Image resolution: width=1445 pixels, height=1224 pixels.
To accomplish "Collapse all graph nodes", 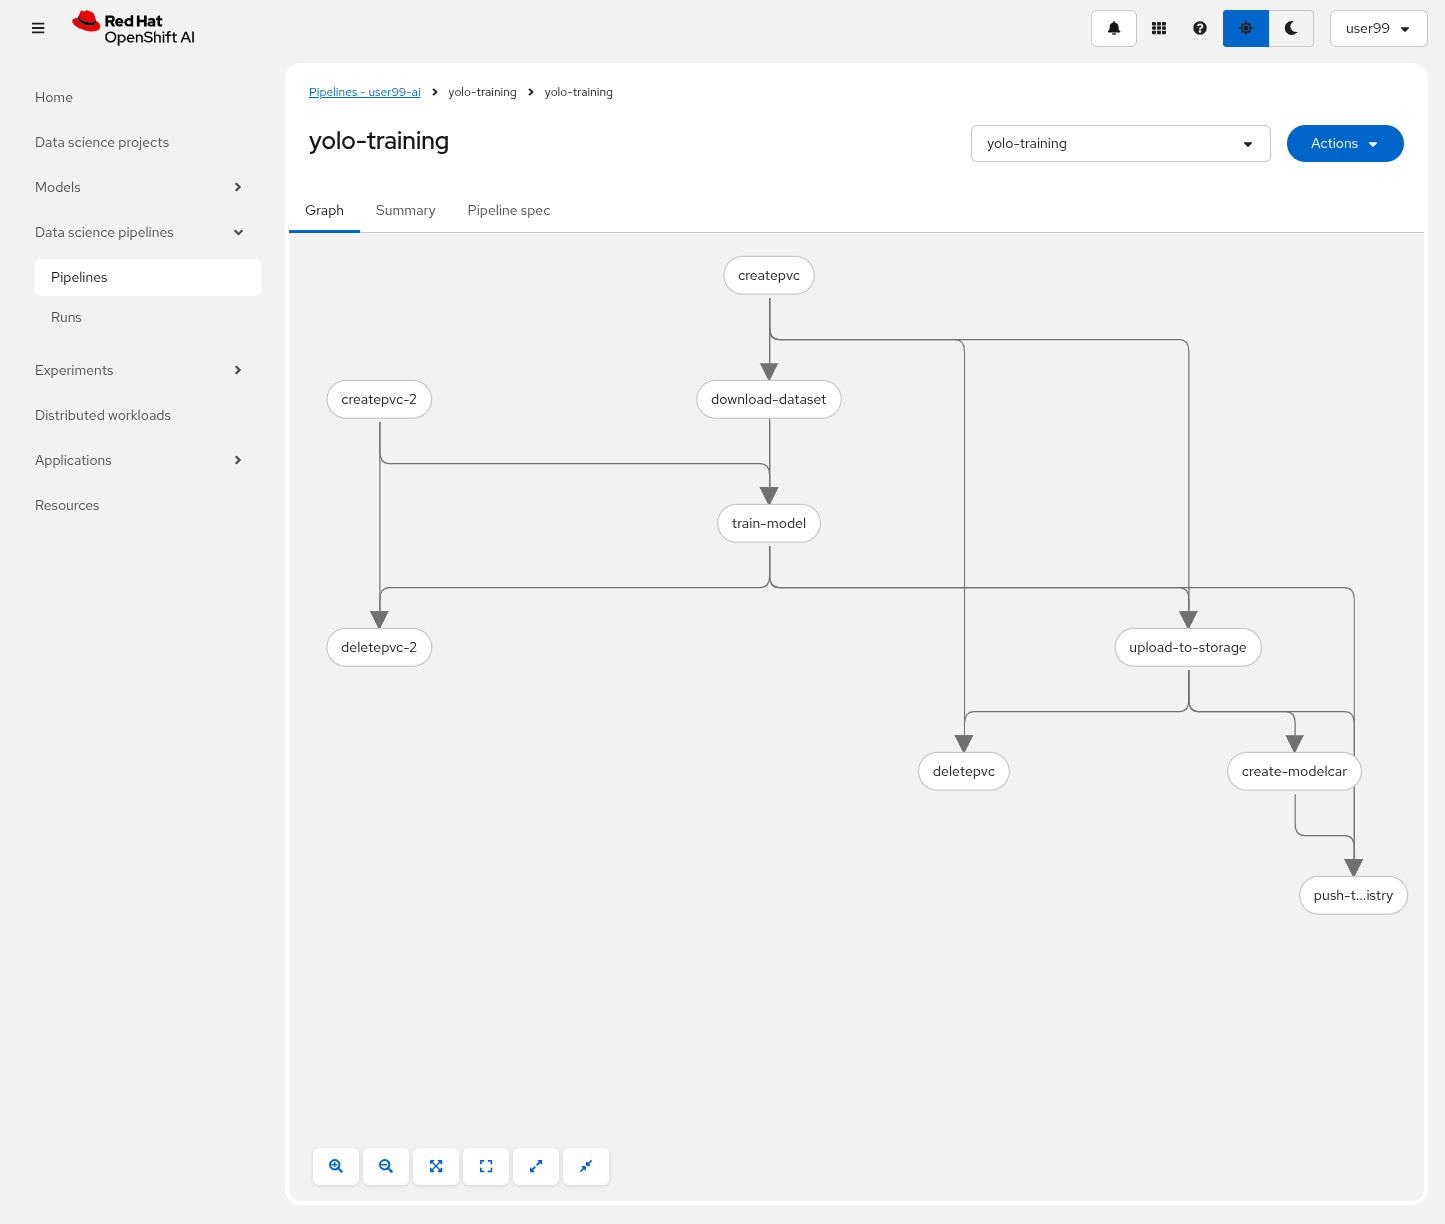I will (x=586, y=1166).
